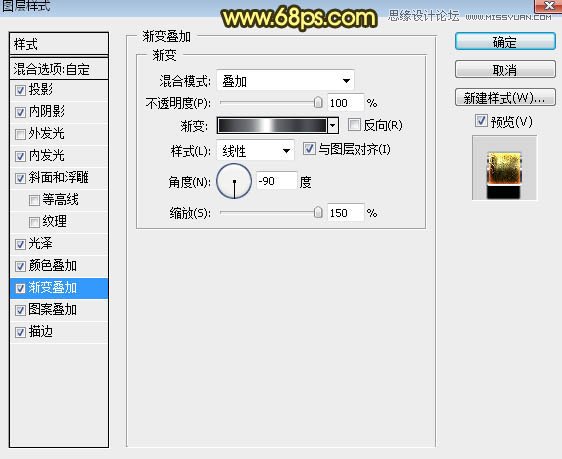Select the 等高线 sub-entry label
Image resolution: width=562 pixels, height=459 pixels.
click(x=60, y=200)
